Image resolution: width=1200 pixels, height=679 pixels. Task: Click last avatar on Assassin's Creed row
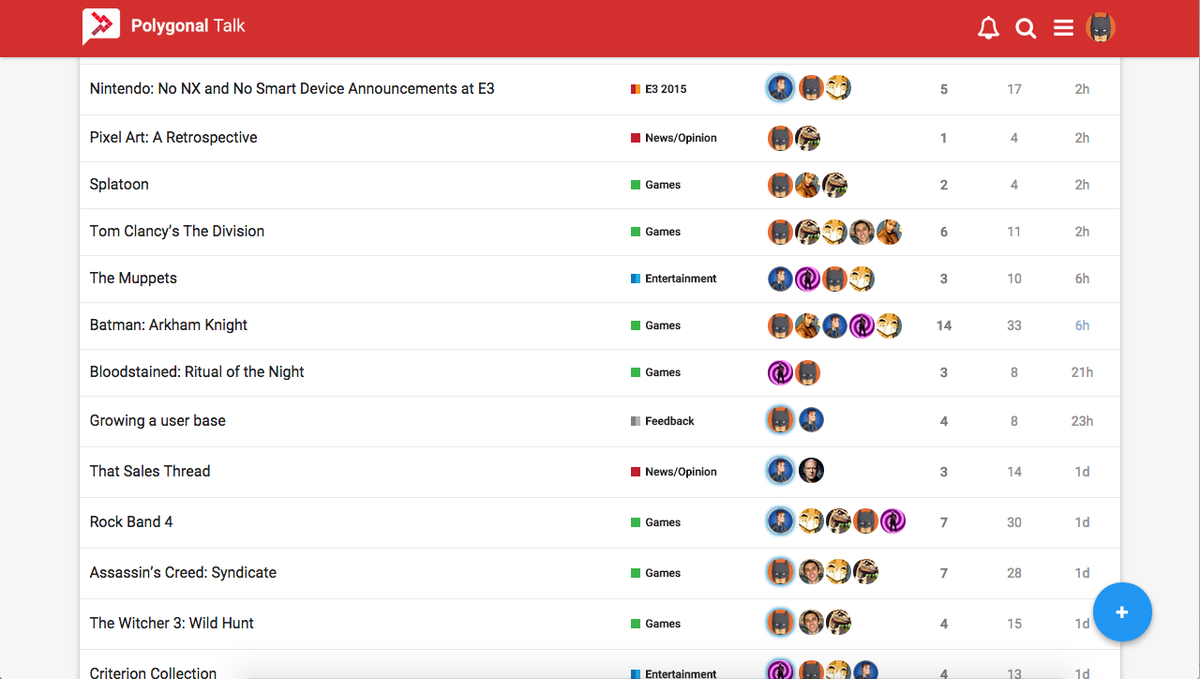click(866, 572)
